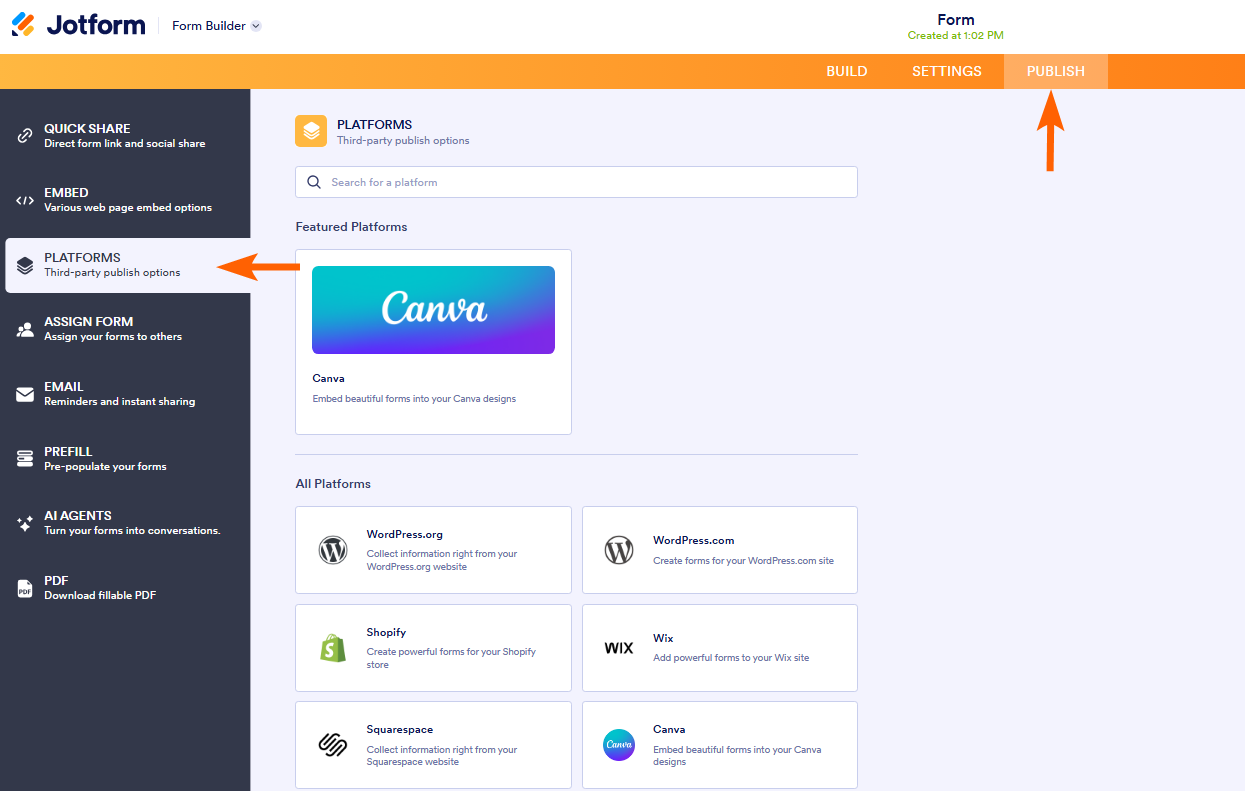Open the Embed options via the code icon
This screenshot has height=791, width=1245.
pyautogui.click(x=24, y=199)
